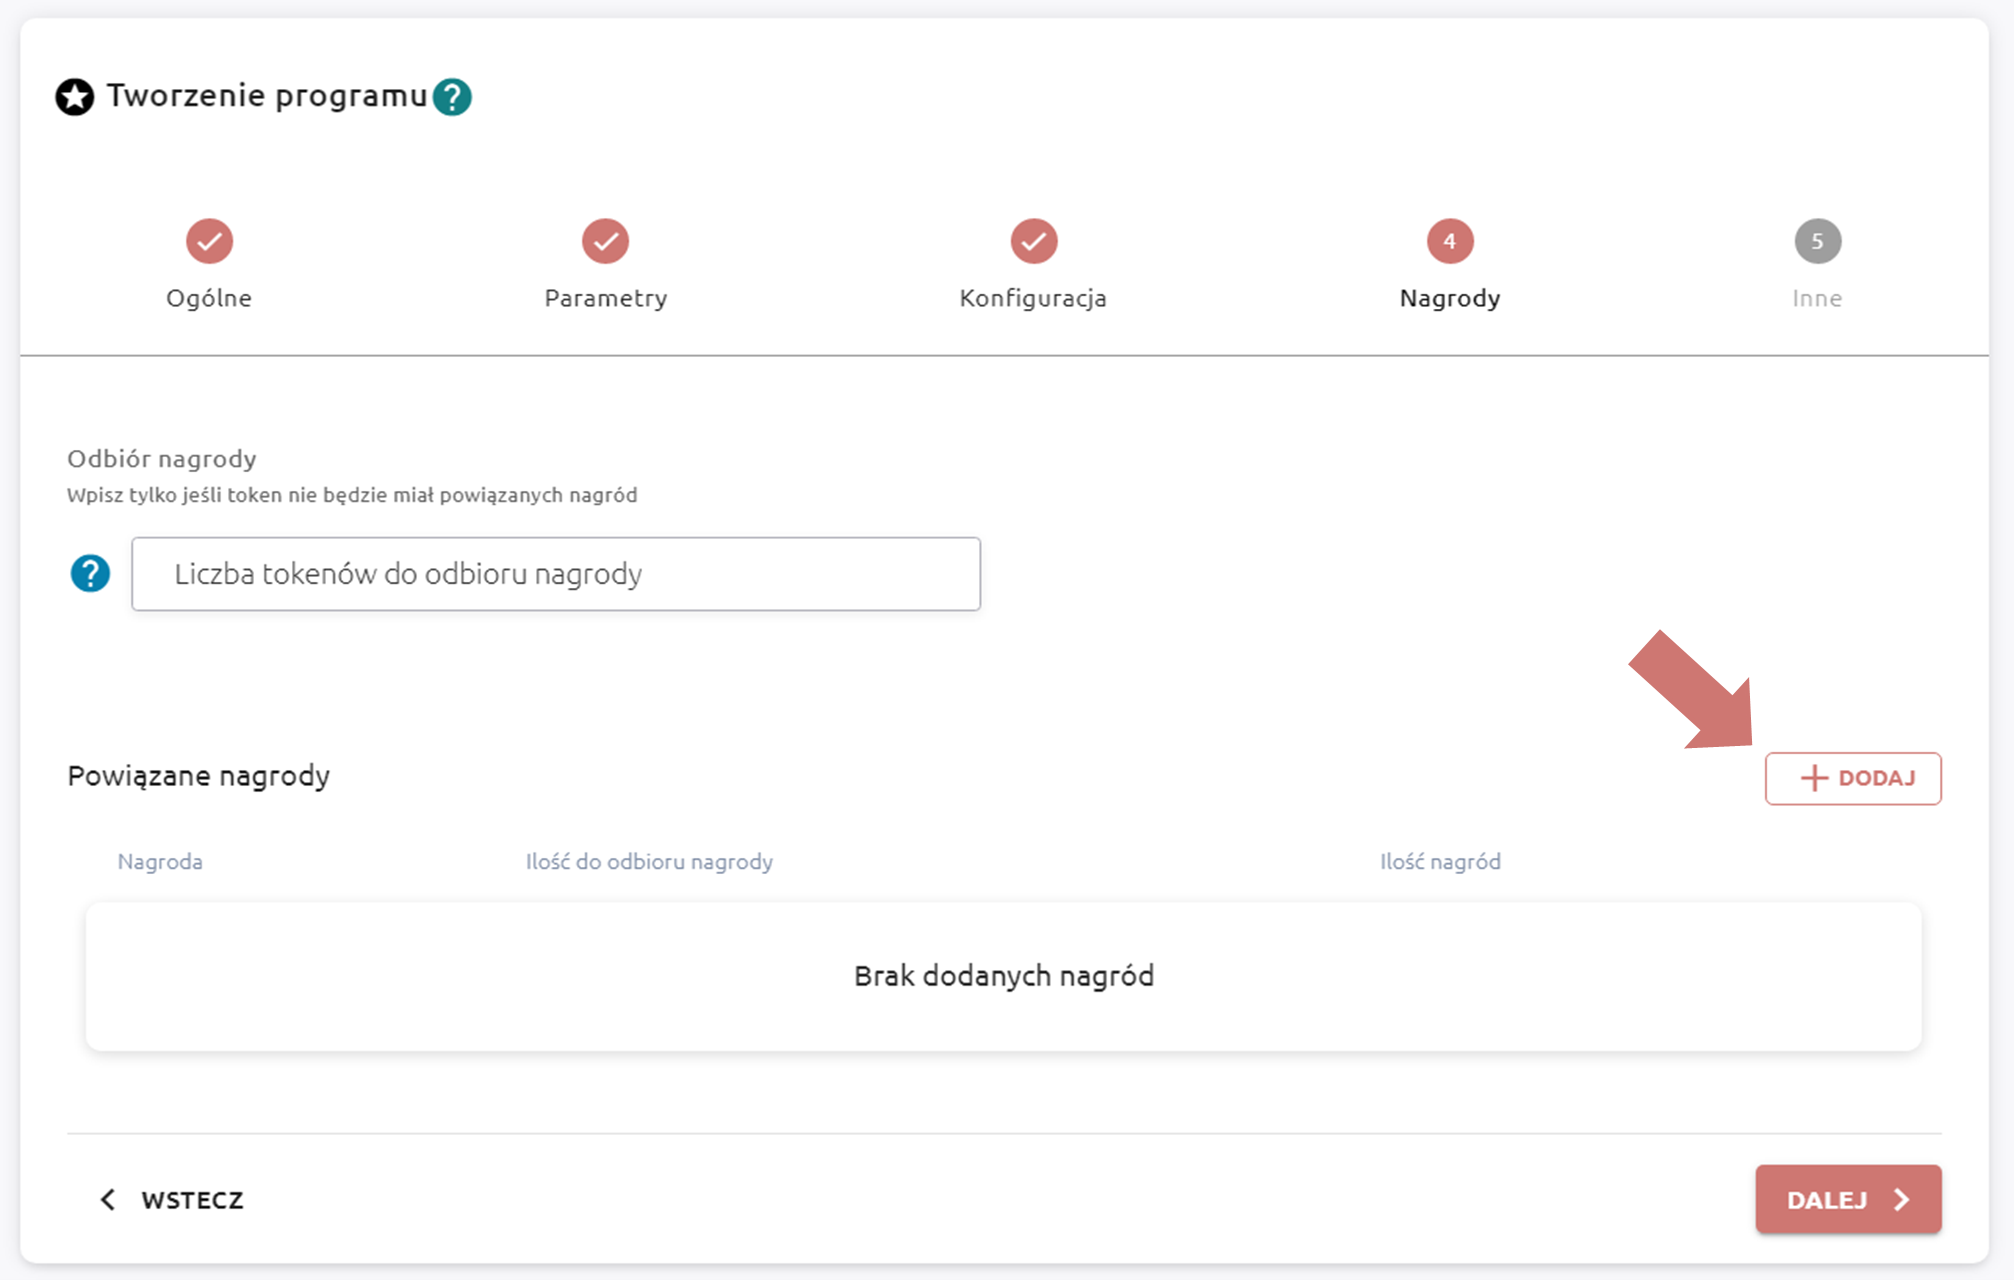
Task: Click the Ilość do odbioru nagrody column header
Action: (649, 861)
